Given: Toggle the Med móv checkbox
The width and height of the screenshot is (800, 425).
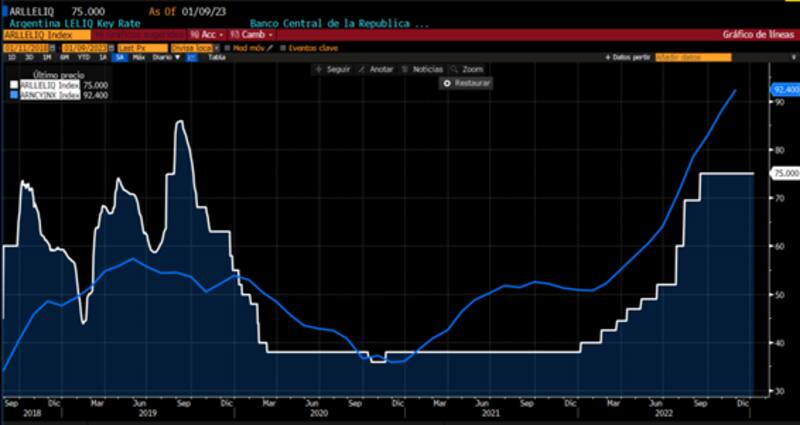Looking at the screenshot, I should (x=229, y=47).
